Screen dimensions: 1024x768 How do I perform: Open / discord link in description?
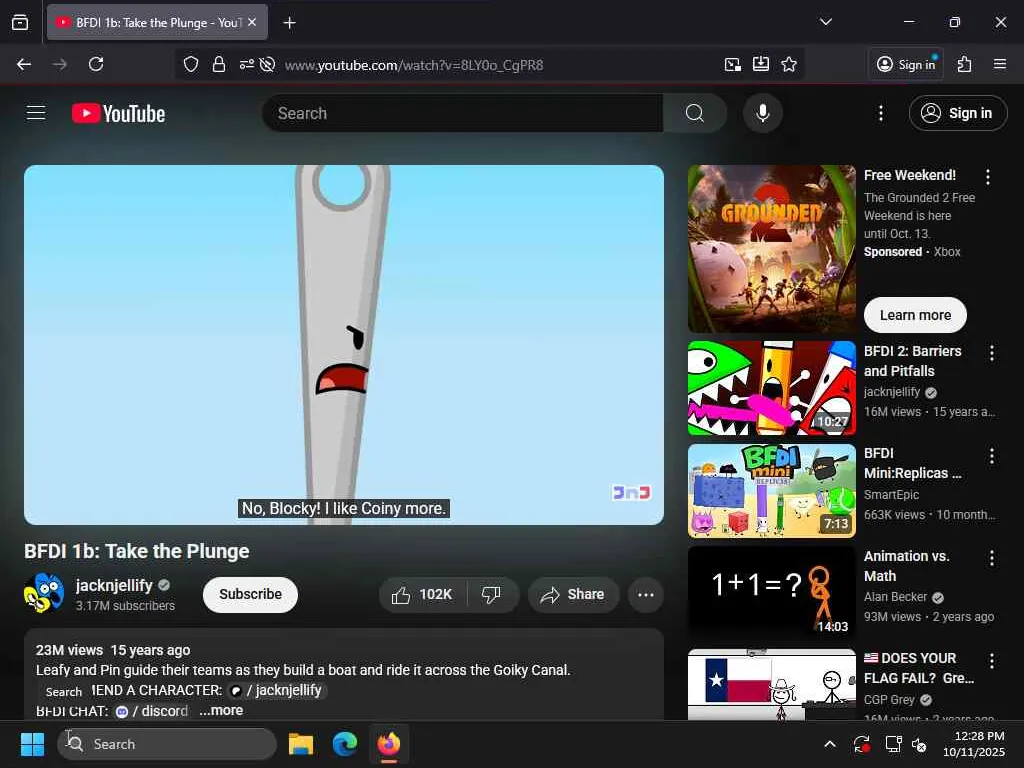(x=152, y=711)
